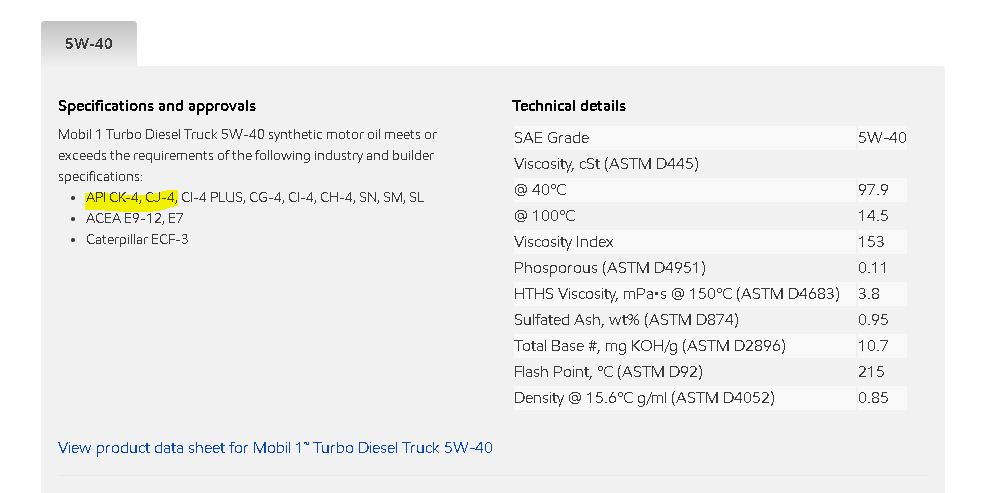Click the 97.9 viscosity value

(x=873, y=190)
